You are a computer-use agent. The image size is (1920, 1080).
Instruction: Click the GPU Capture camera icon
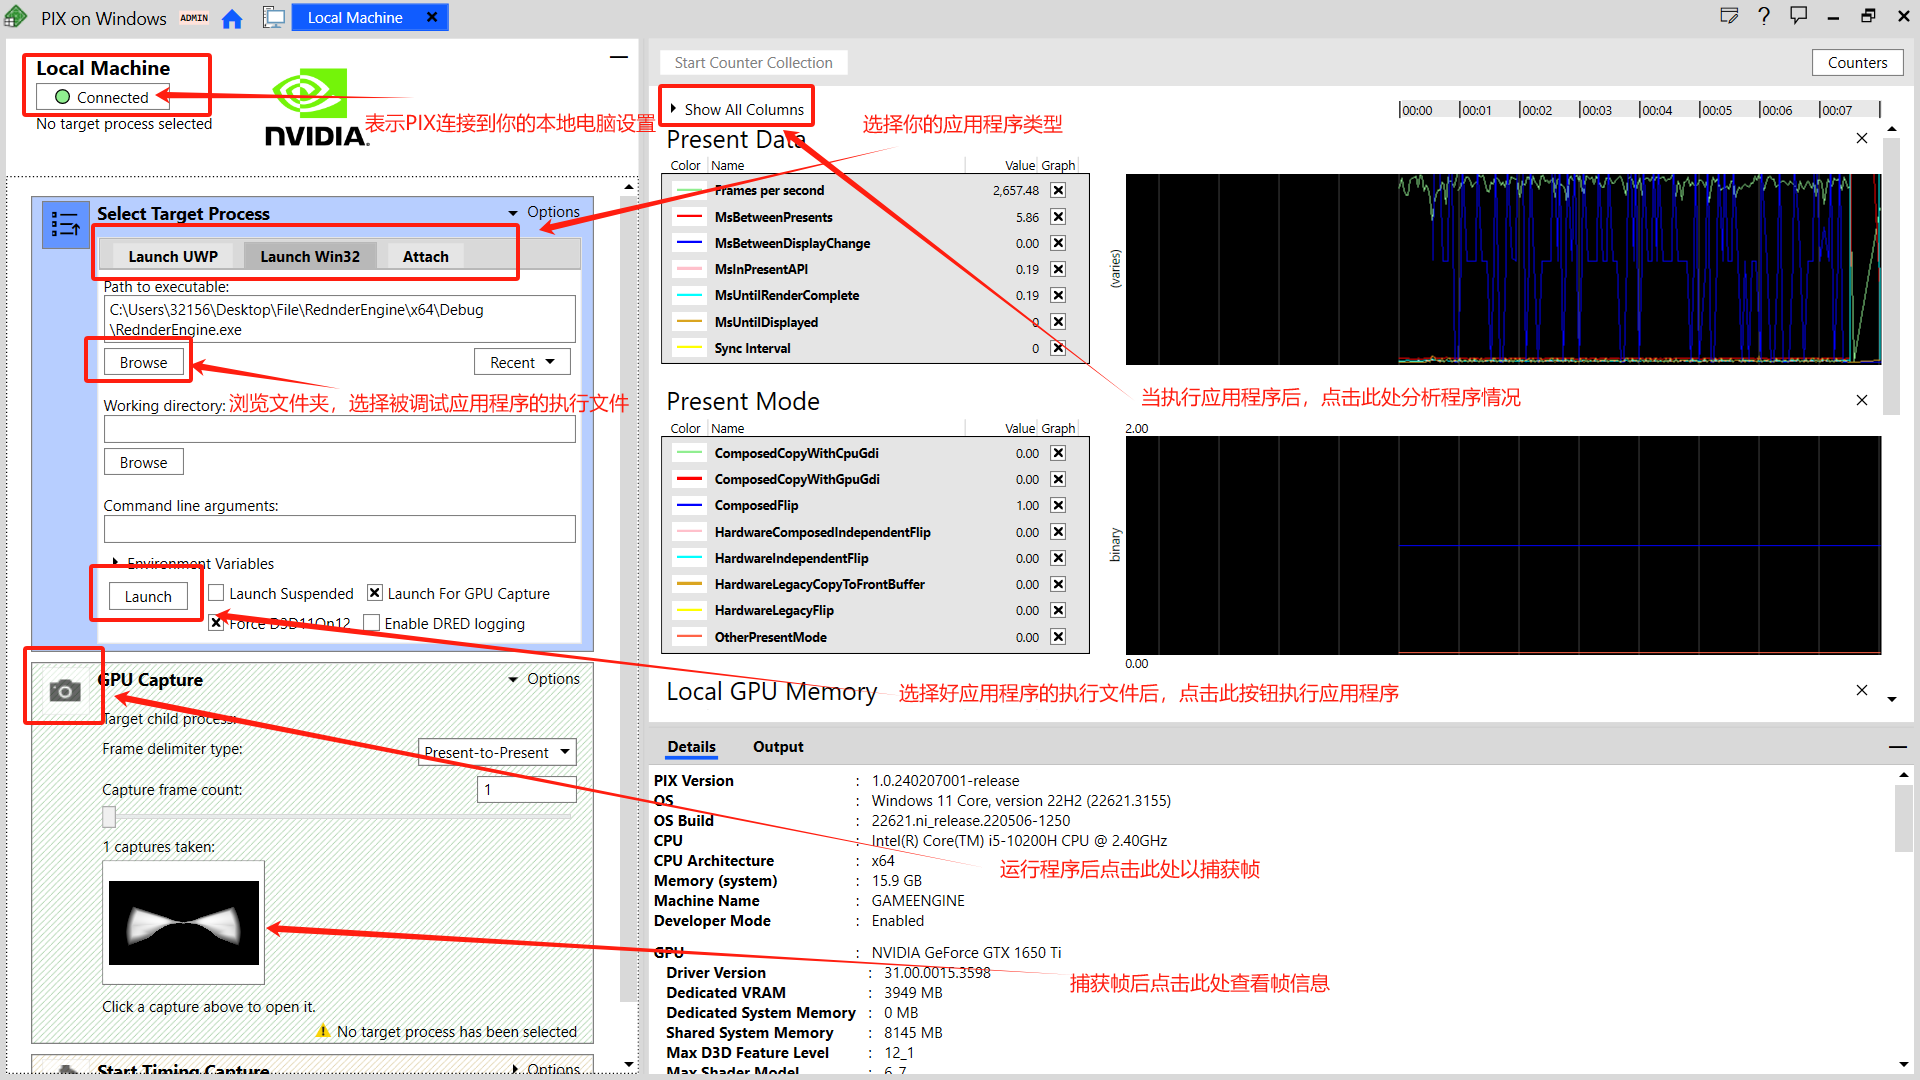coord(65,690)
